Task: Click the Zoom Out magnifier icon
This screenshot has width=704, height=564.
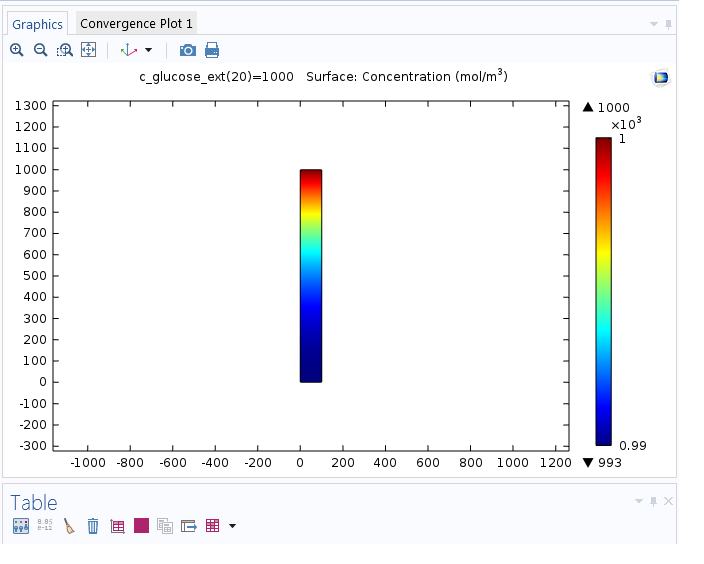Action: (41, 50)
